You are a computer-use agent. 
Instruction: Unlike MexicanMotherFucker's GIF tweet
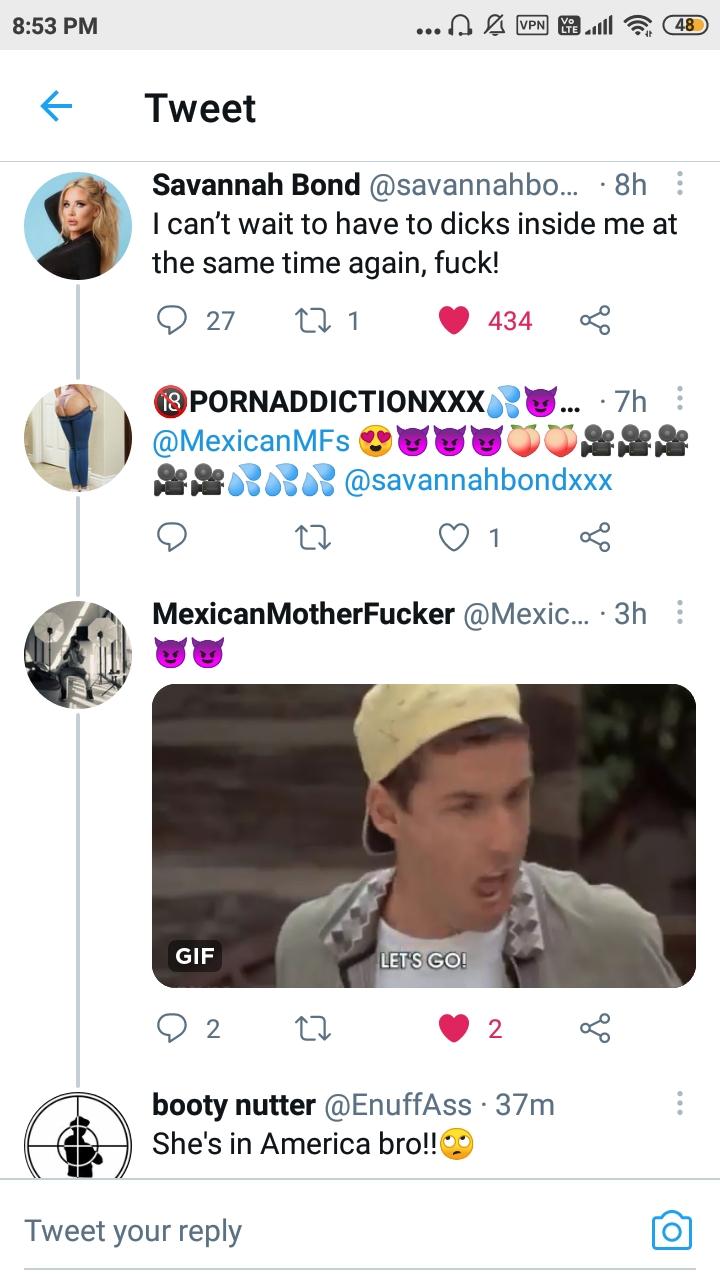point(454,1028)
